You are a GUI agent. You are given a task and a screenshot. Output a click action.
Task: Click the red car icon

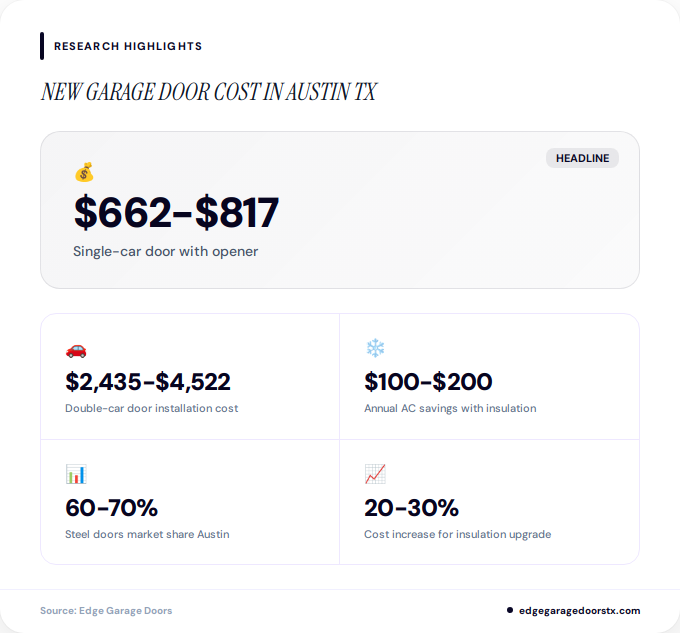click(76, 349)
